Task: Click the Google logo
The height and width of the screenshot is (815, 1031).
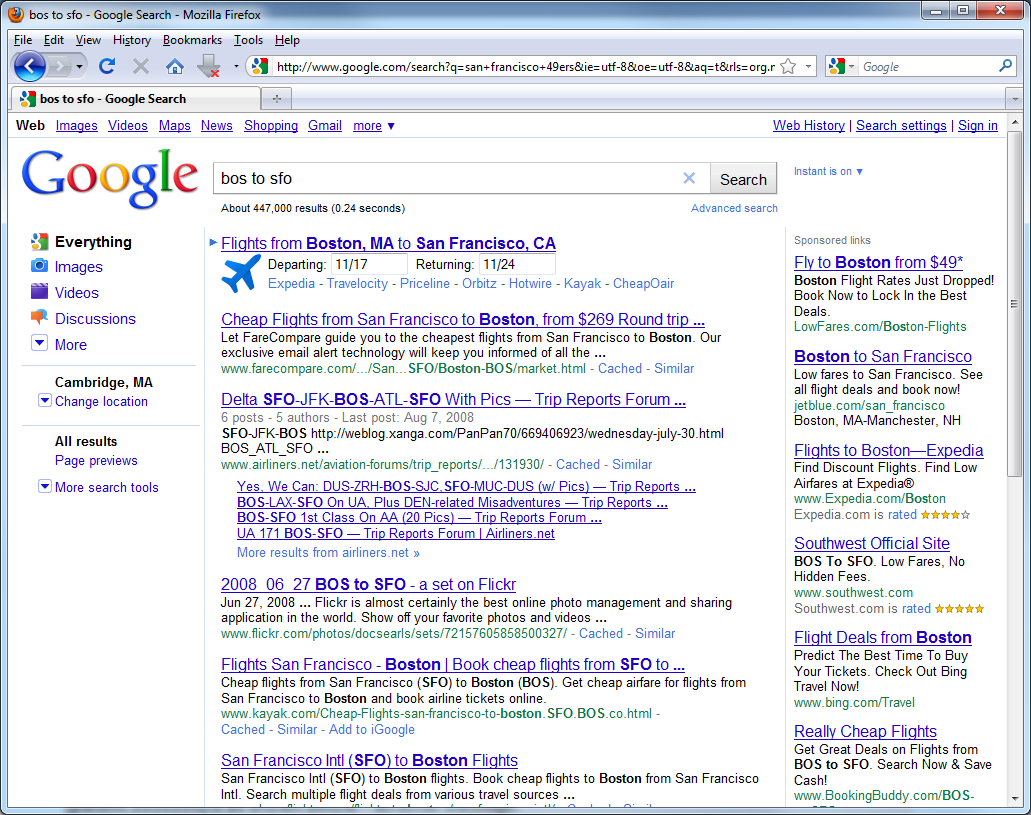Action: pyautogui.click(x=110, y=178)
